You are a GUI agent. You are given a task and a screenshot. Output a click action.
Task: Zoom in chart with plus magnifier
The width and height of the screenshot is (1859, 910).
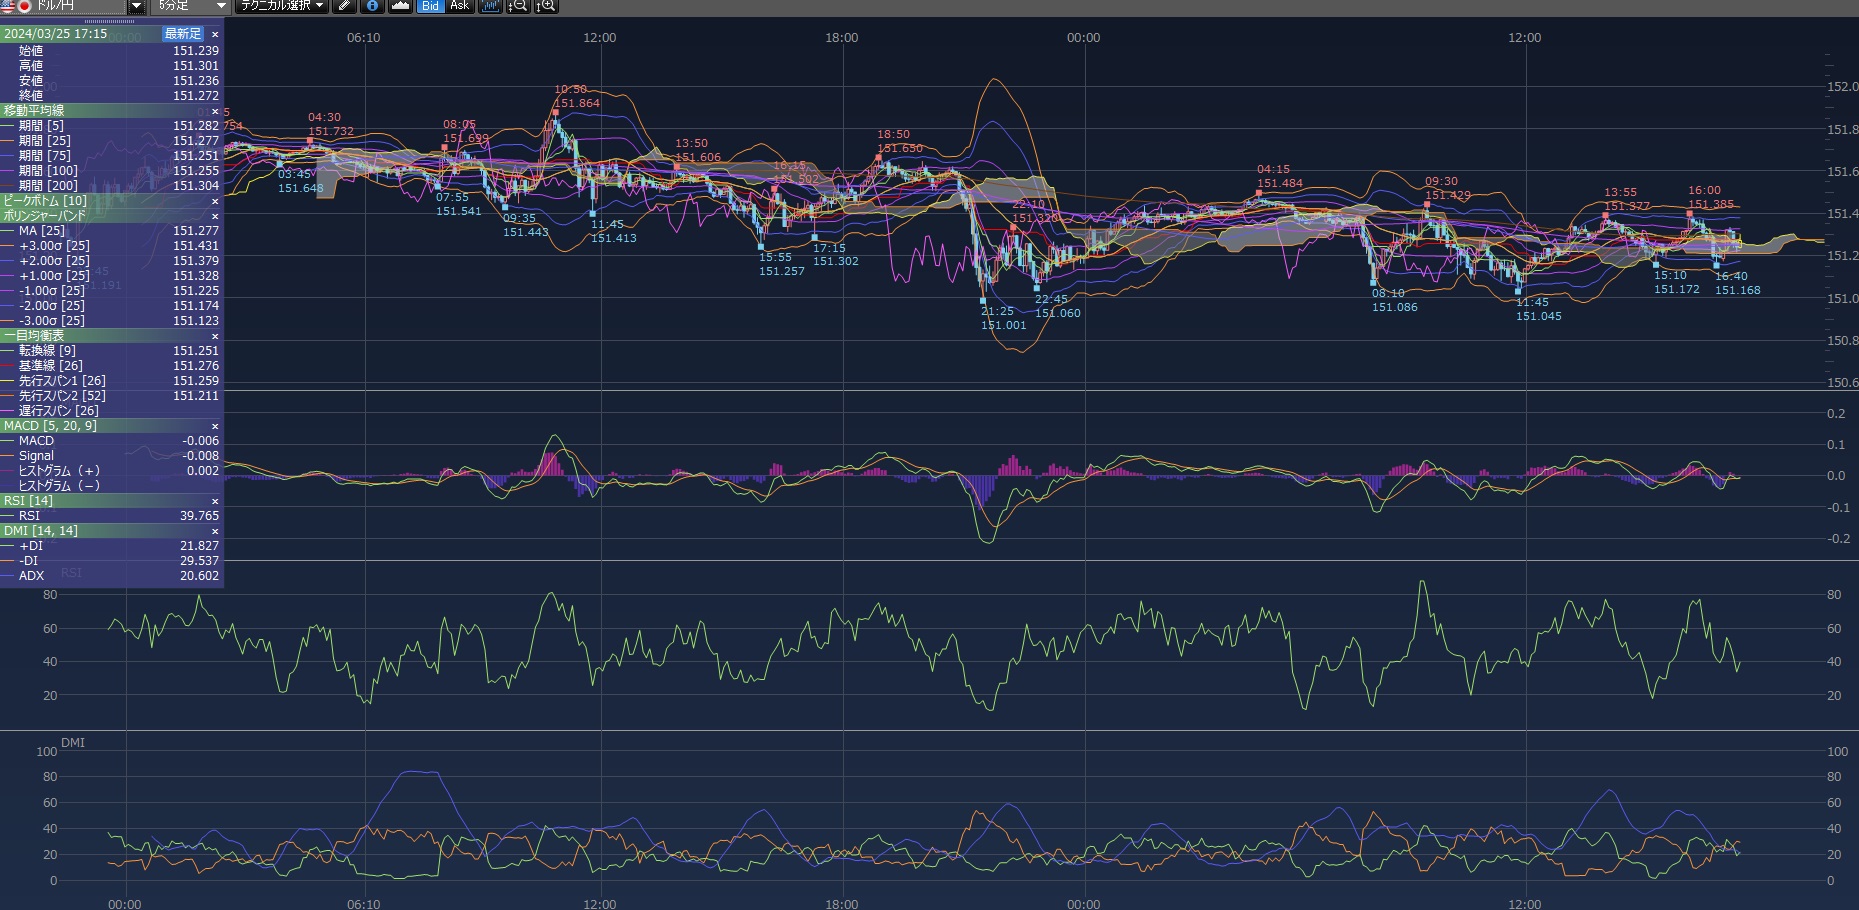(x=546, y=6)
